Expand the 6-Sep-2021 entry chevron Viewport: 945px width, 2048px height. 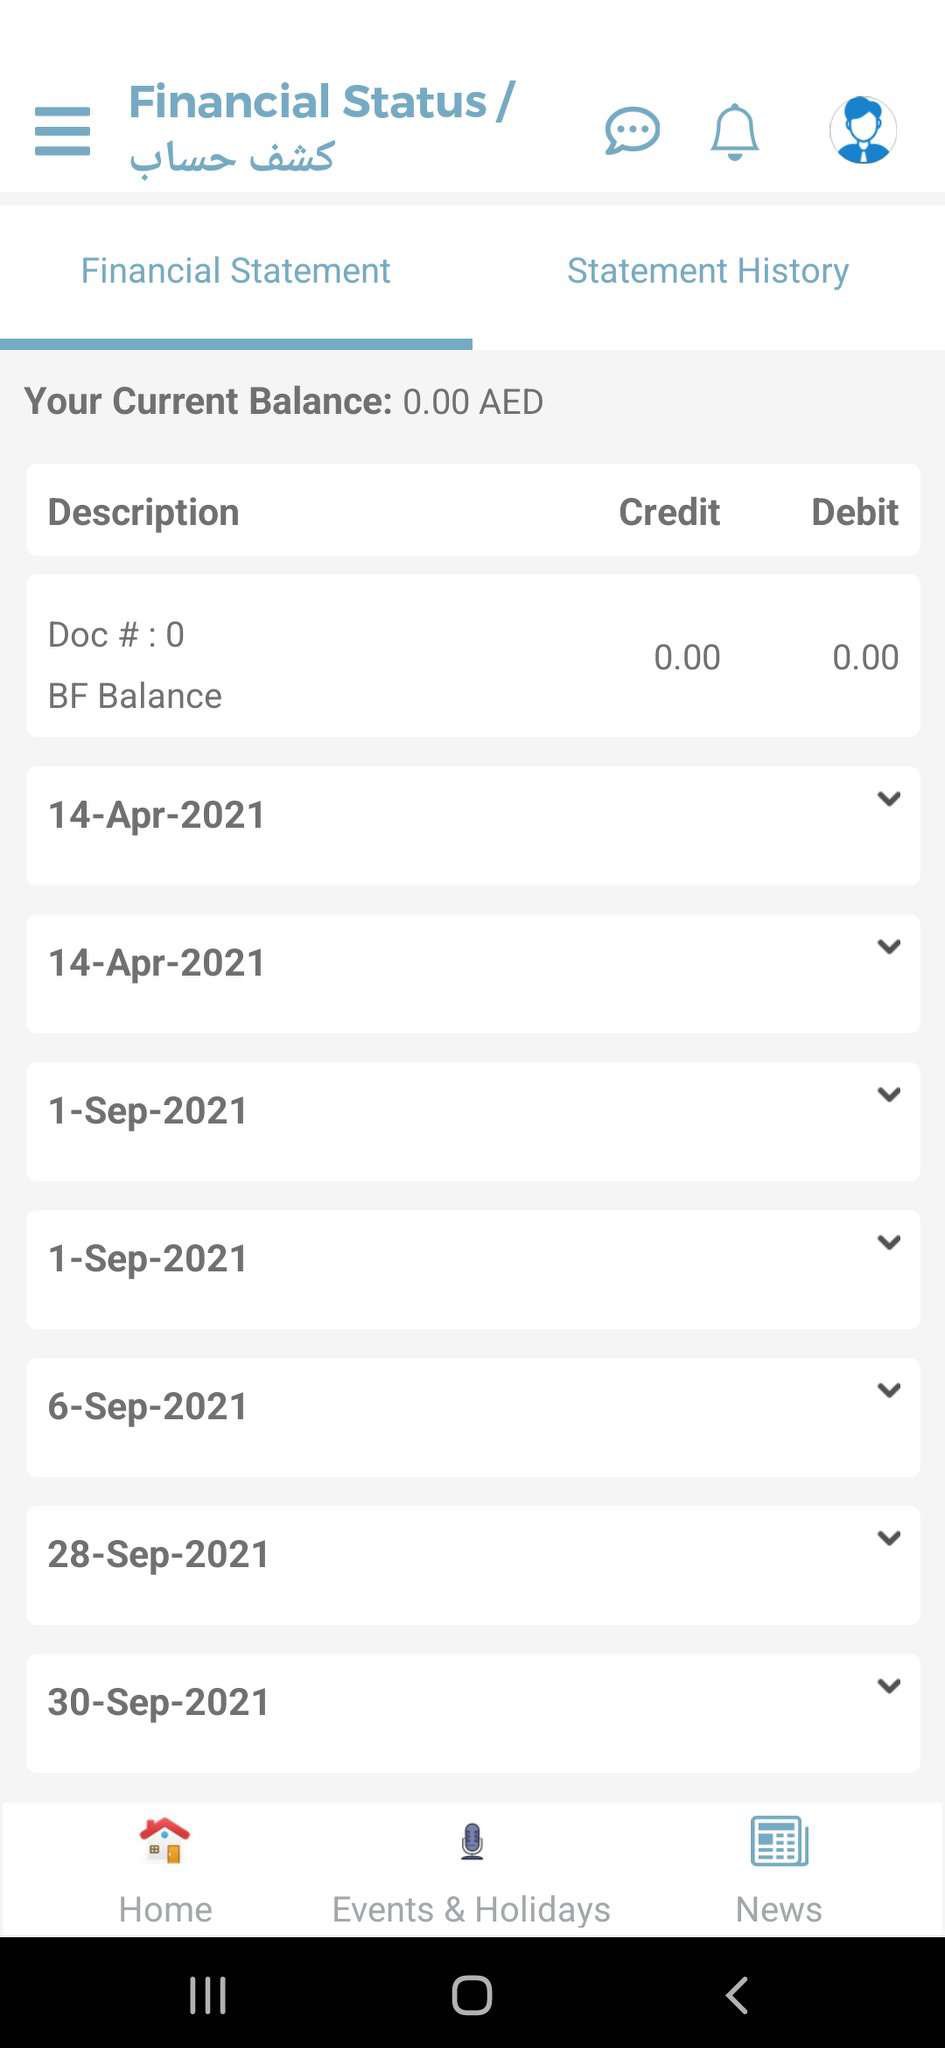point(889,1391)
